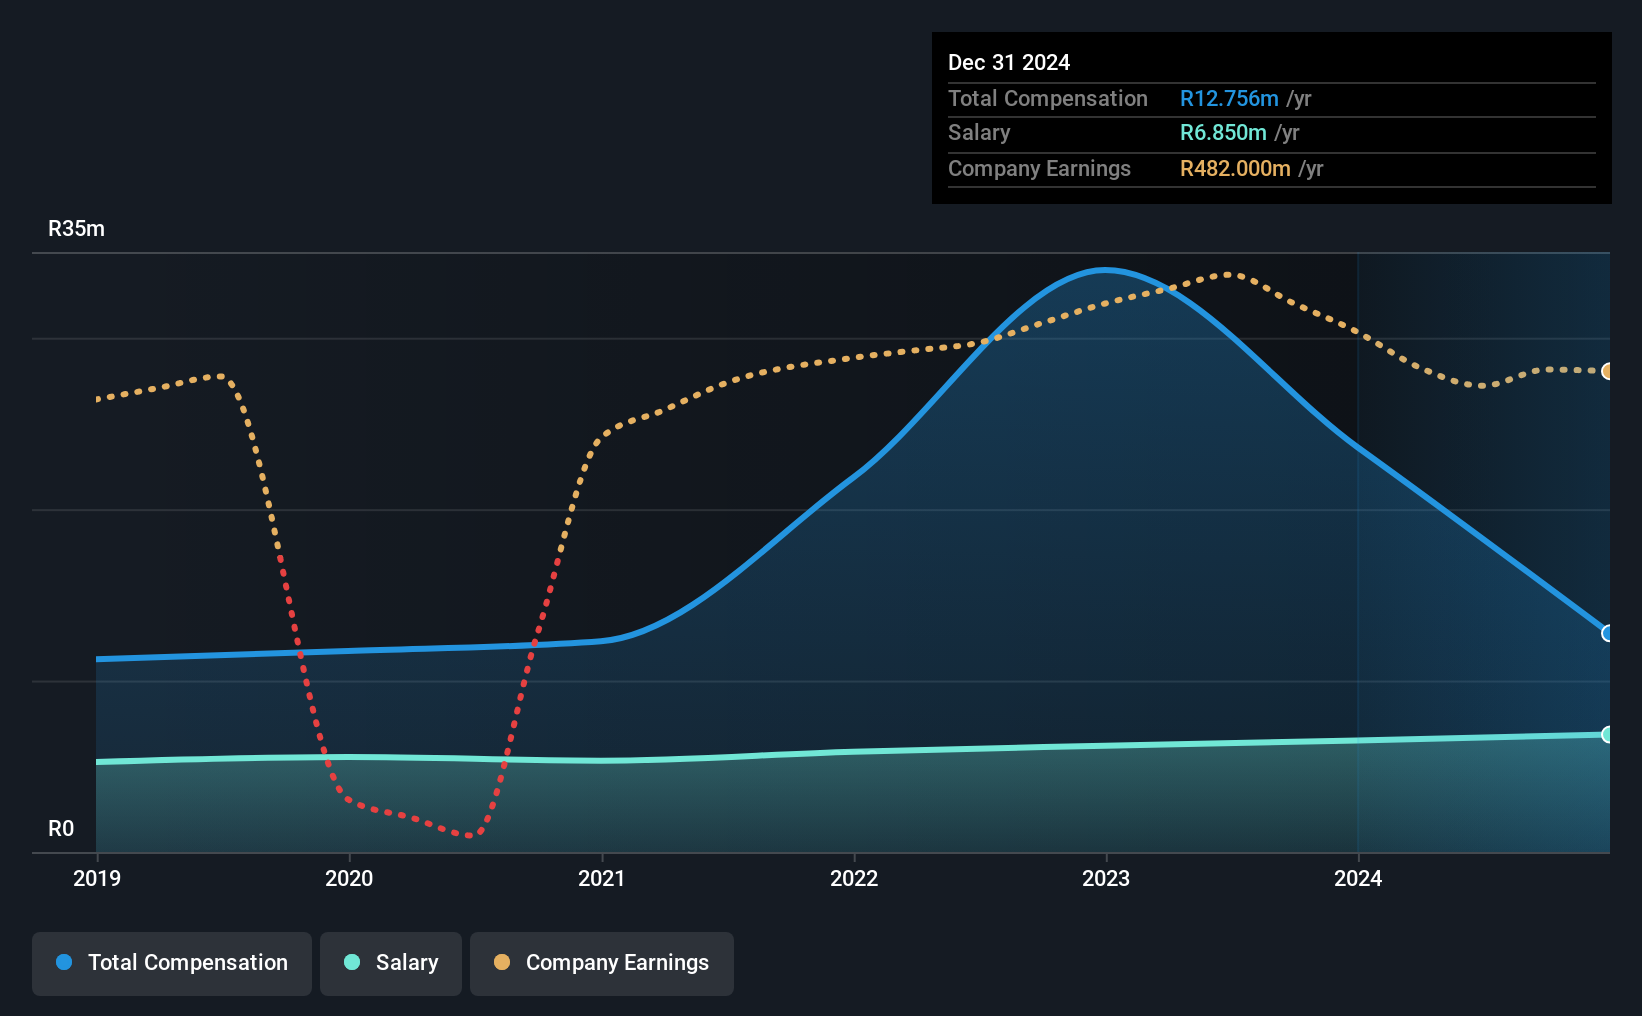1642x1016 pixels.
Task: Click the R12.756m total compensation value
Action: 1229,98
